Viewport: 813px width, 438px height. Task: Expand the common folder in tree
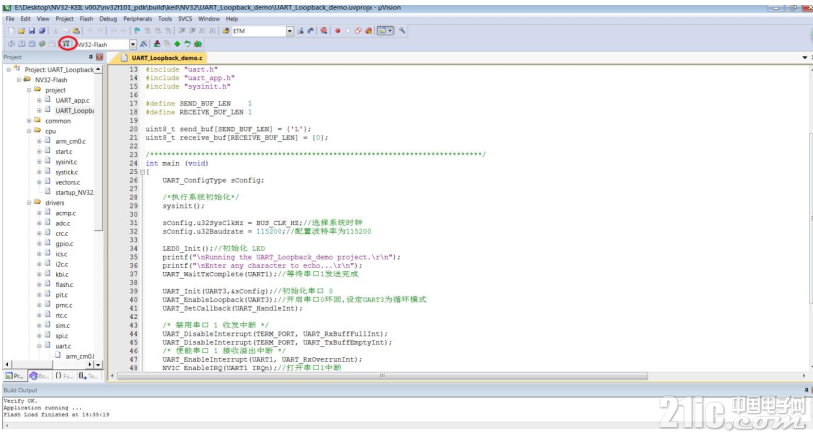pos(29,121)
